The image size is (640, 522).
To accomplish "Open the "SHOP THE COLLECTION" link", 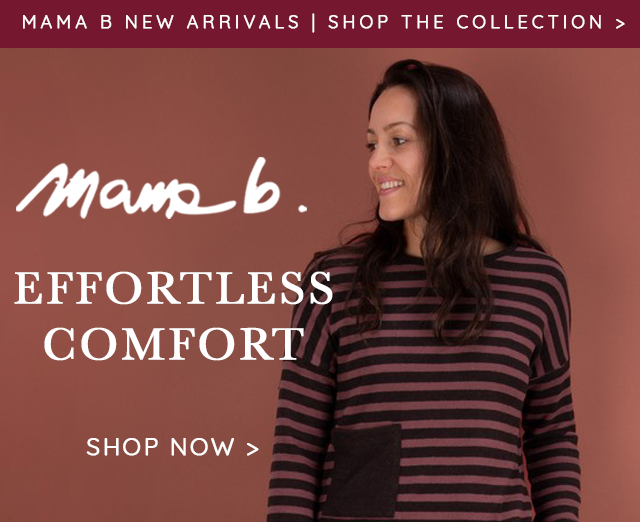I will point(465,22).
